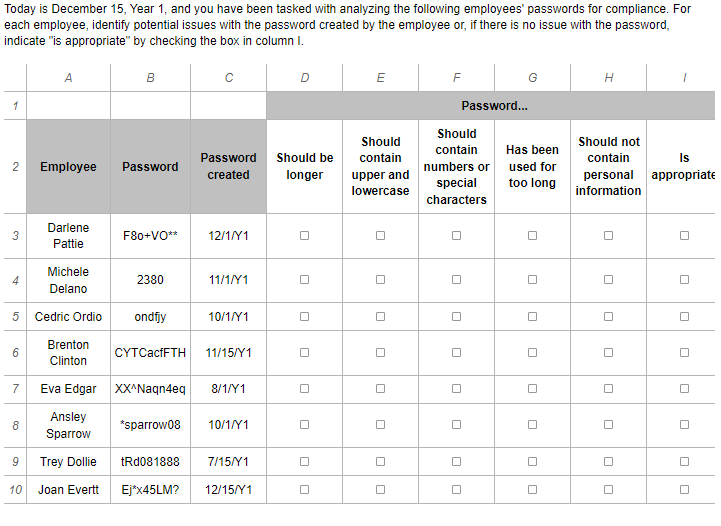Check 'Should contain numbers or special characters' for Cedric Ordio
Image resolution: width=721 pixels, height=526 pixels.
pos(456,317)
